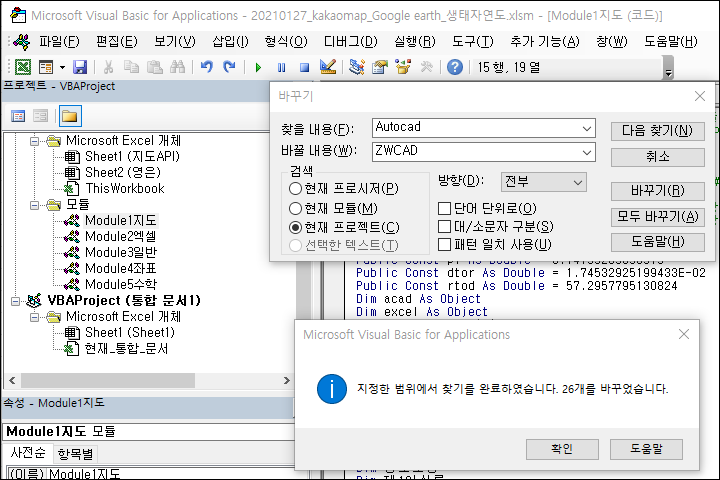Select Sheet1 (지도API) in project tree

coord(132,157)
